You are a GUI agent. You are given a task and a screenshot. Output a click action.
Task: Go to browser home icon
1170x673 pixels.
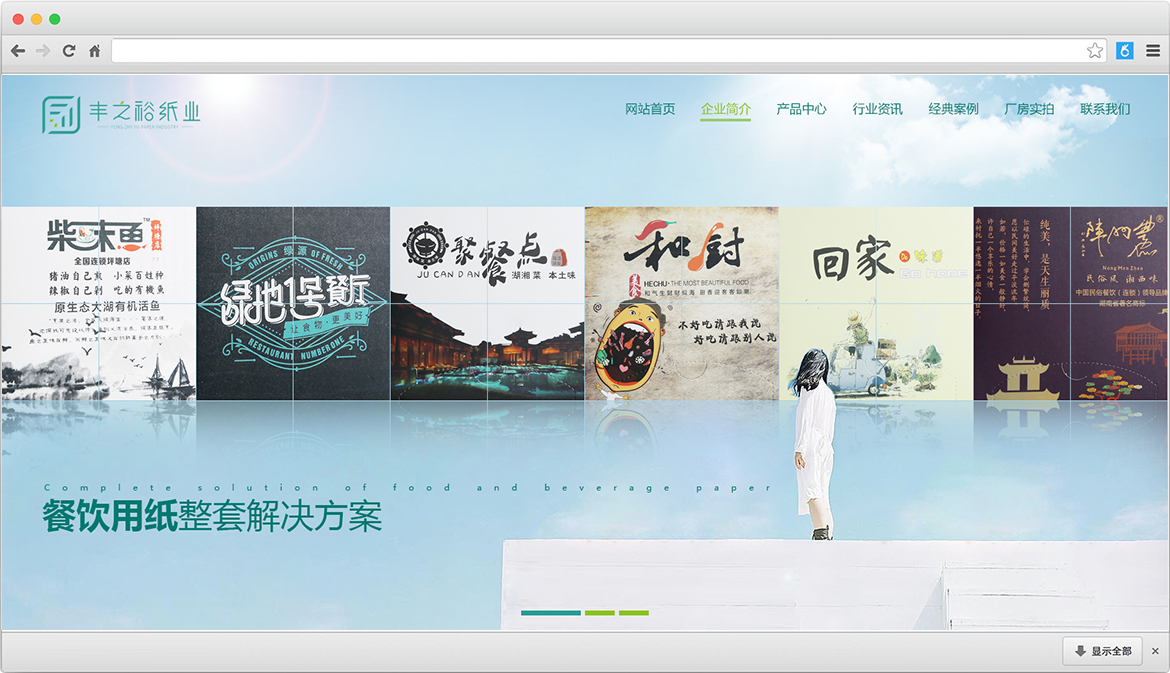point(94,51)
